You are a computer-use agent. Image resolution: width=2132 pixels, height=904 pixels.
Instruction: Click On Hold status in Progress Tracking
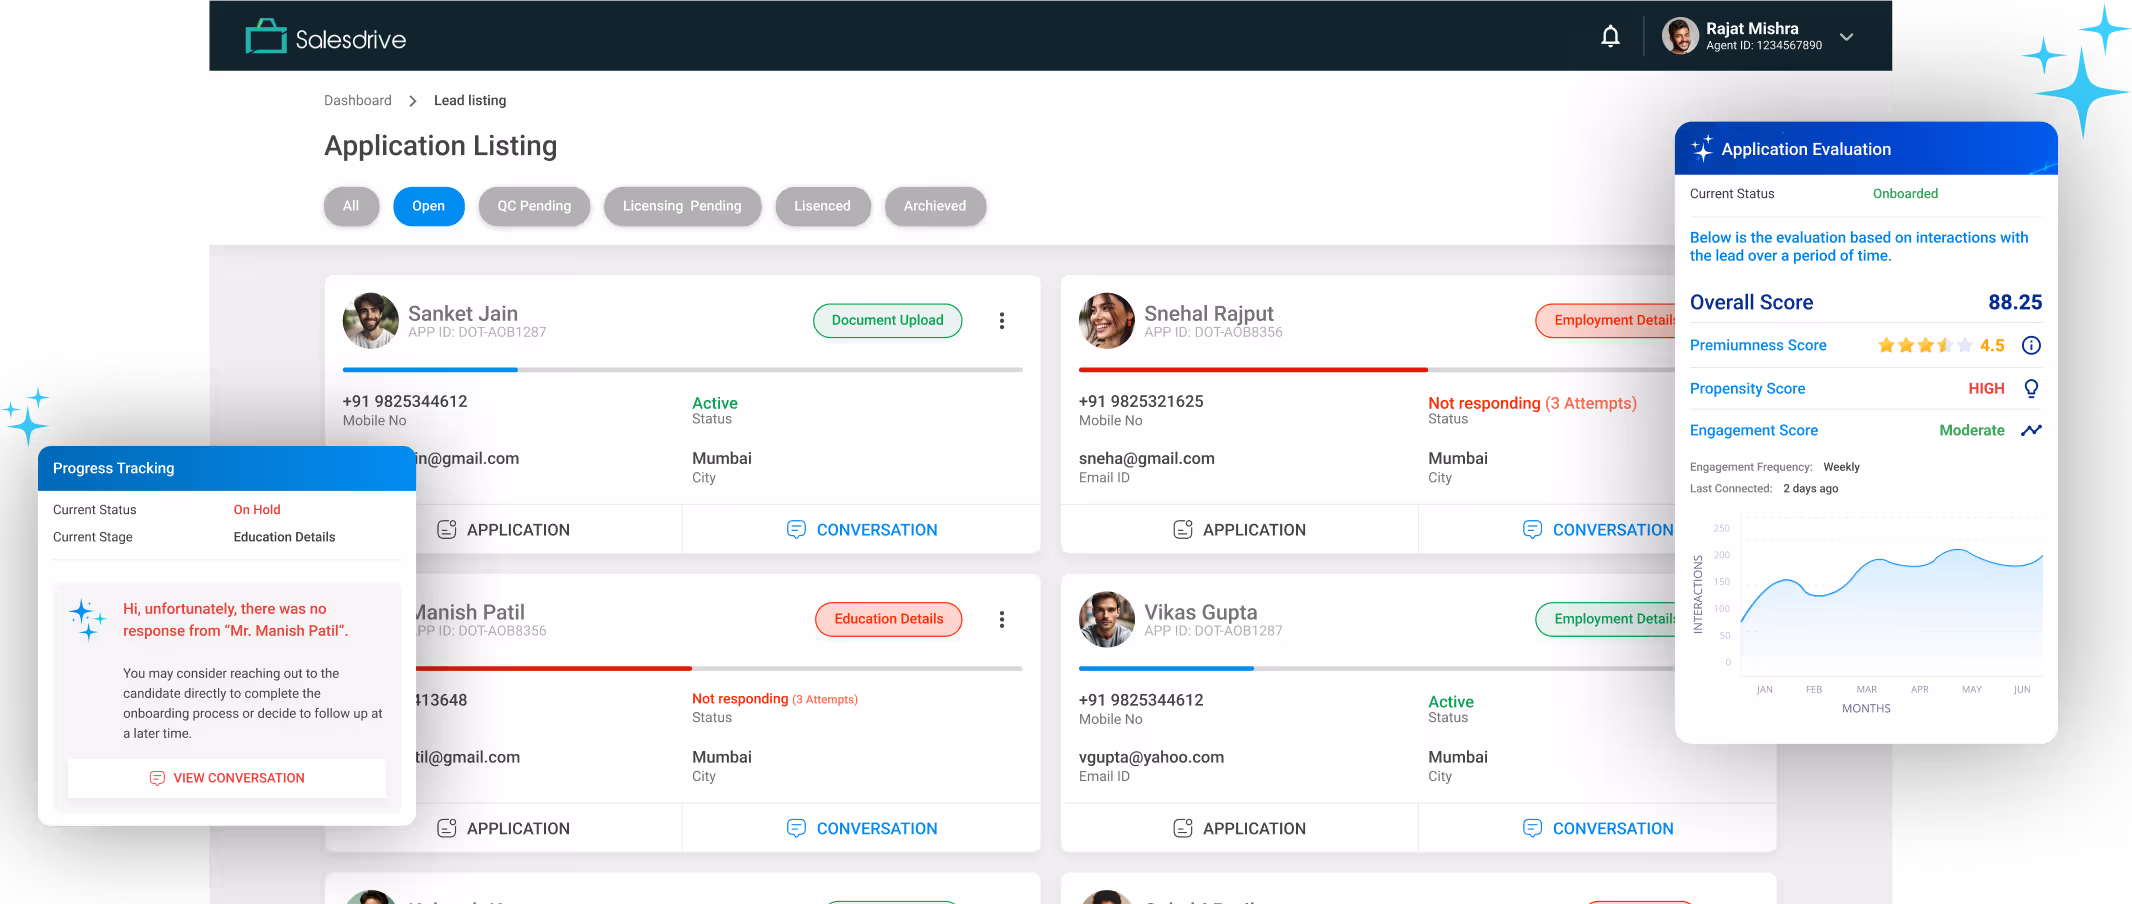257,510
